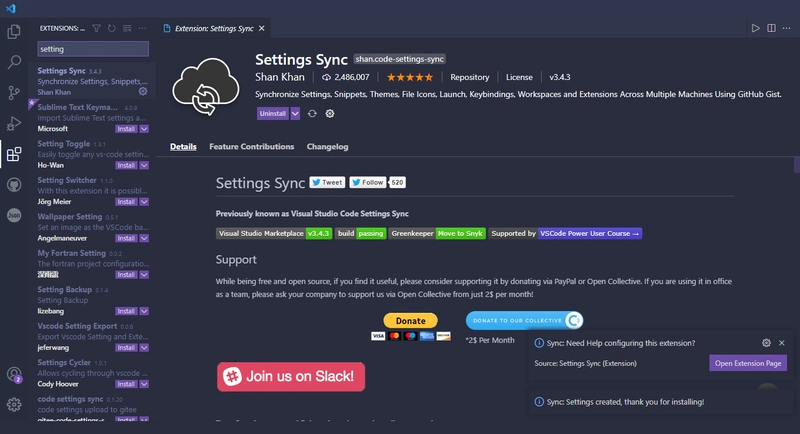Open the Source Control view
The image size is (800, 434).
[x=14, y=93]
